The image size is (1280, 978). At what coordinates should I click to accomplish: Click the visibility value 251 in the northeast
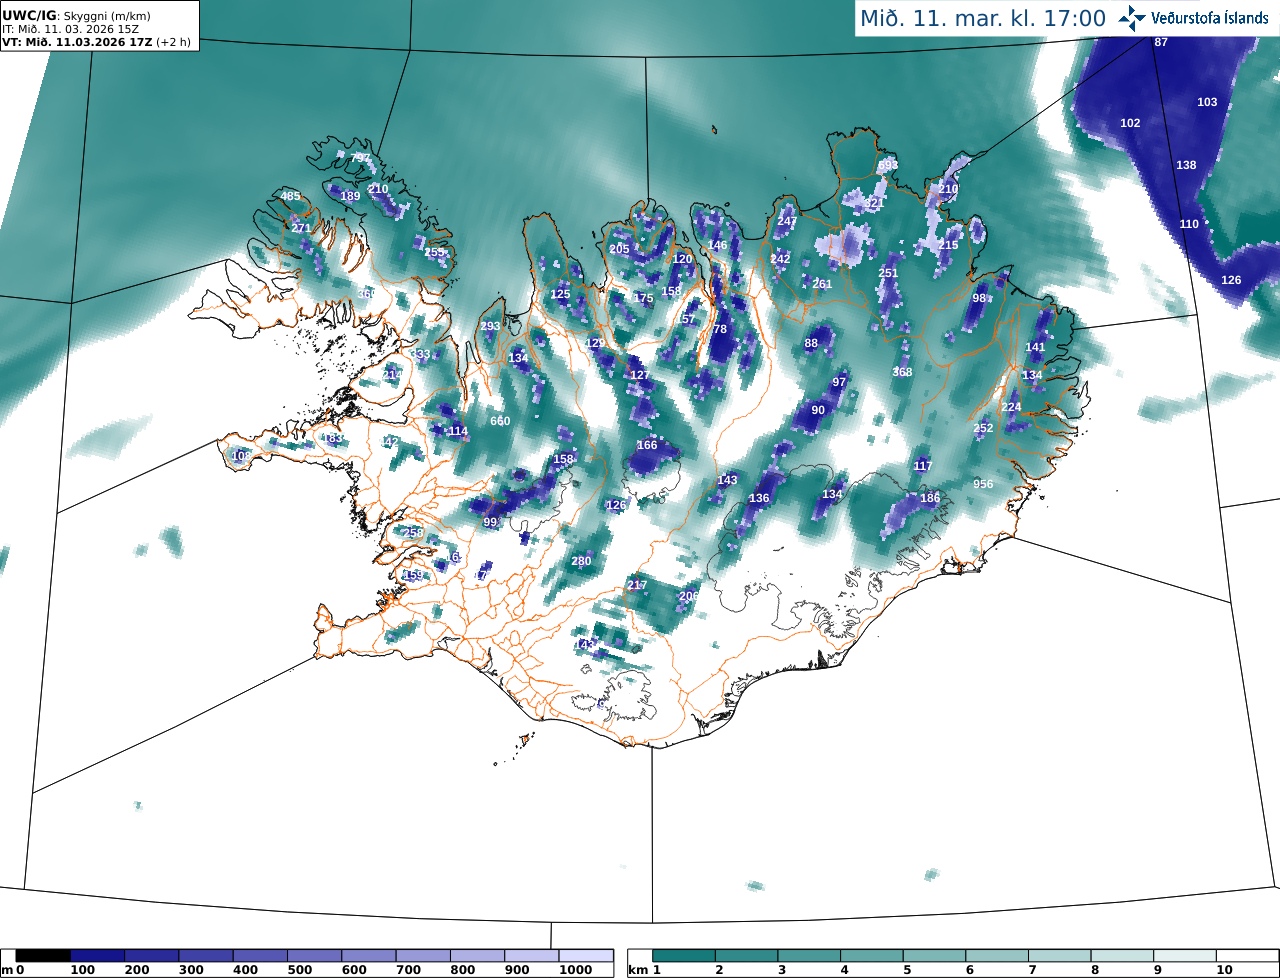click(x=888, y=273)
